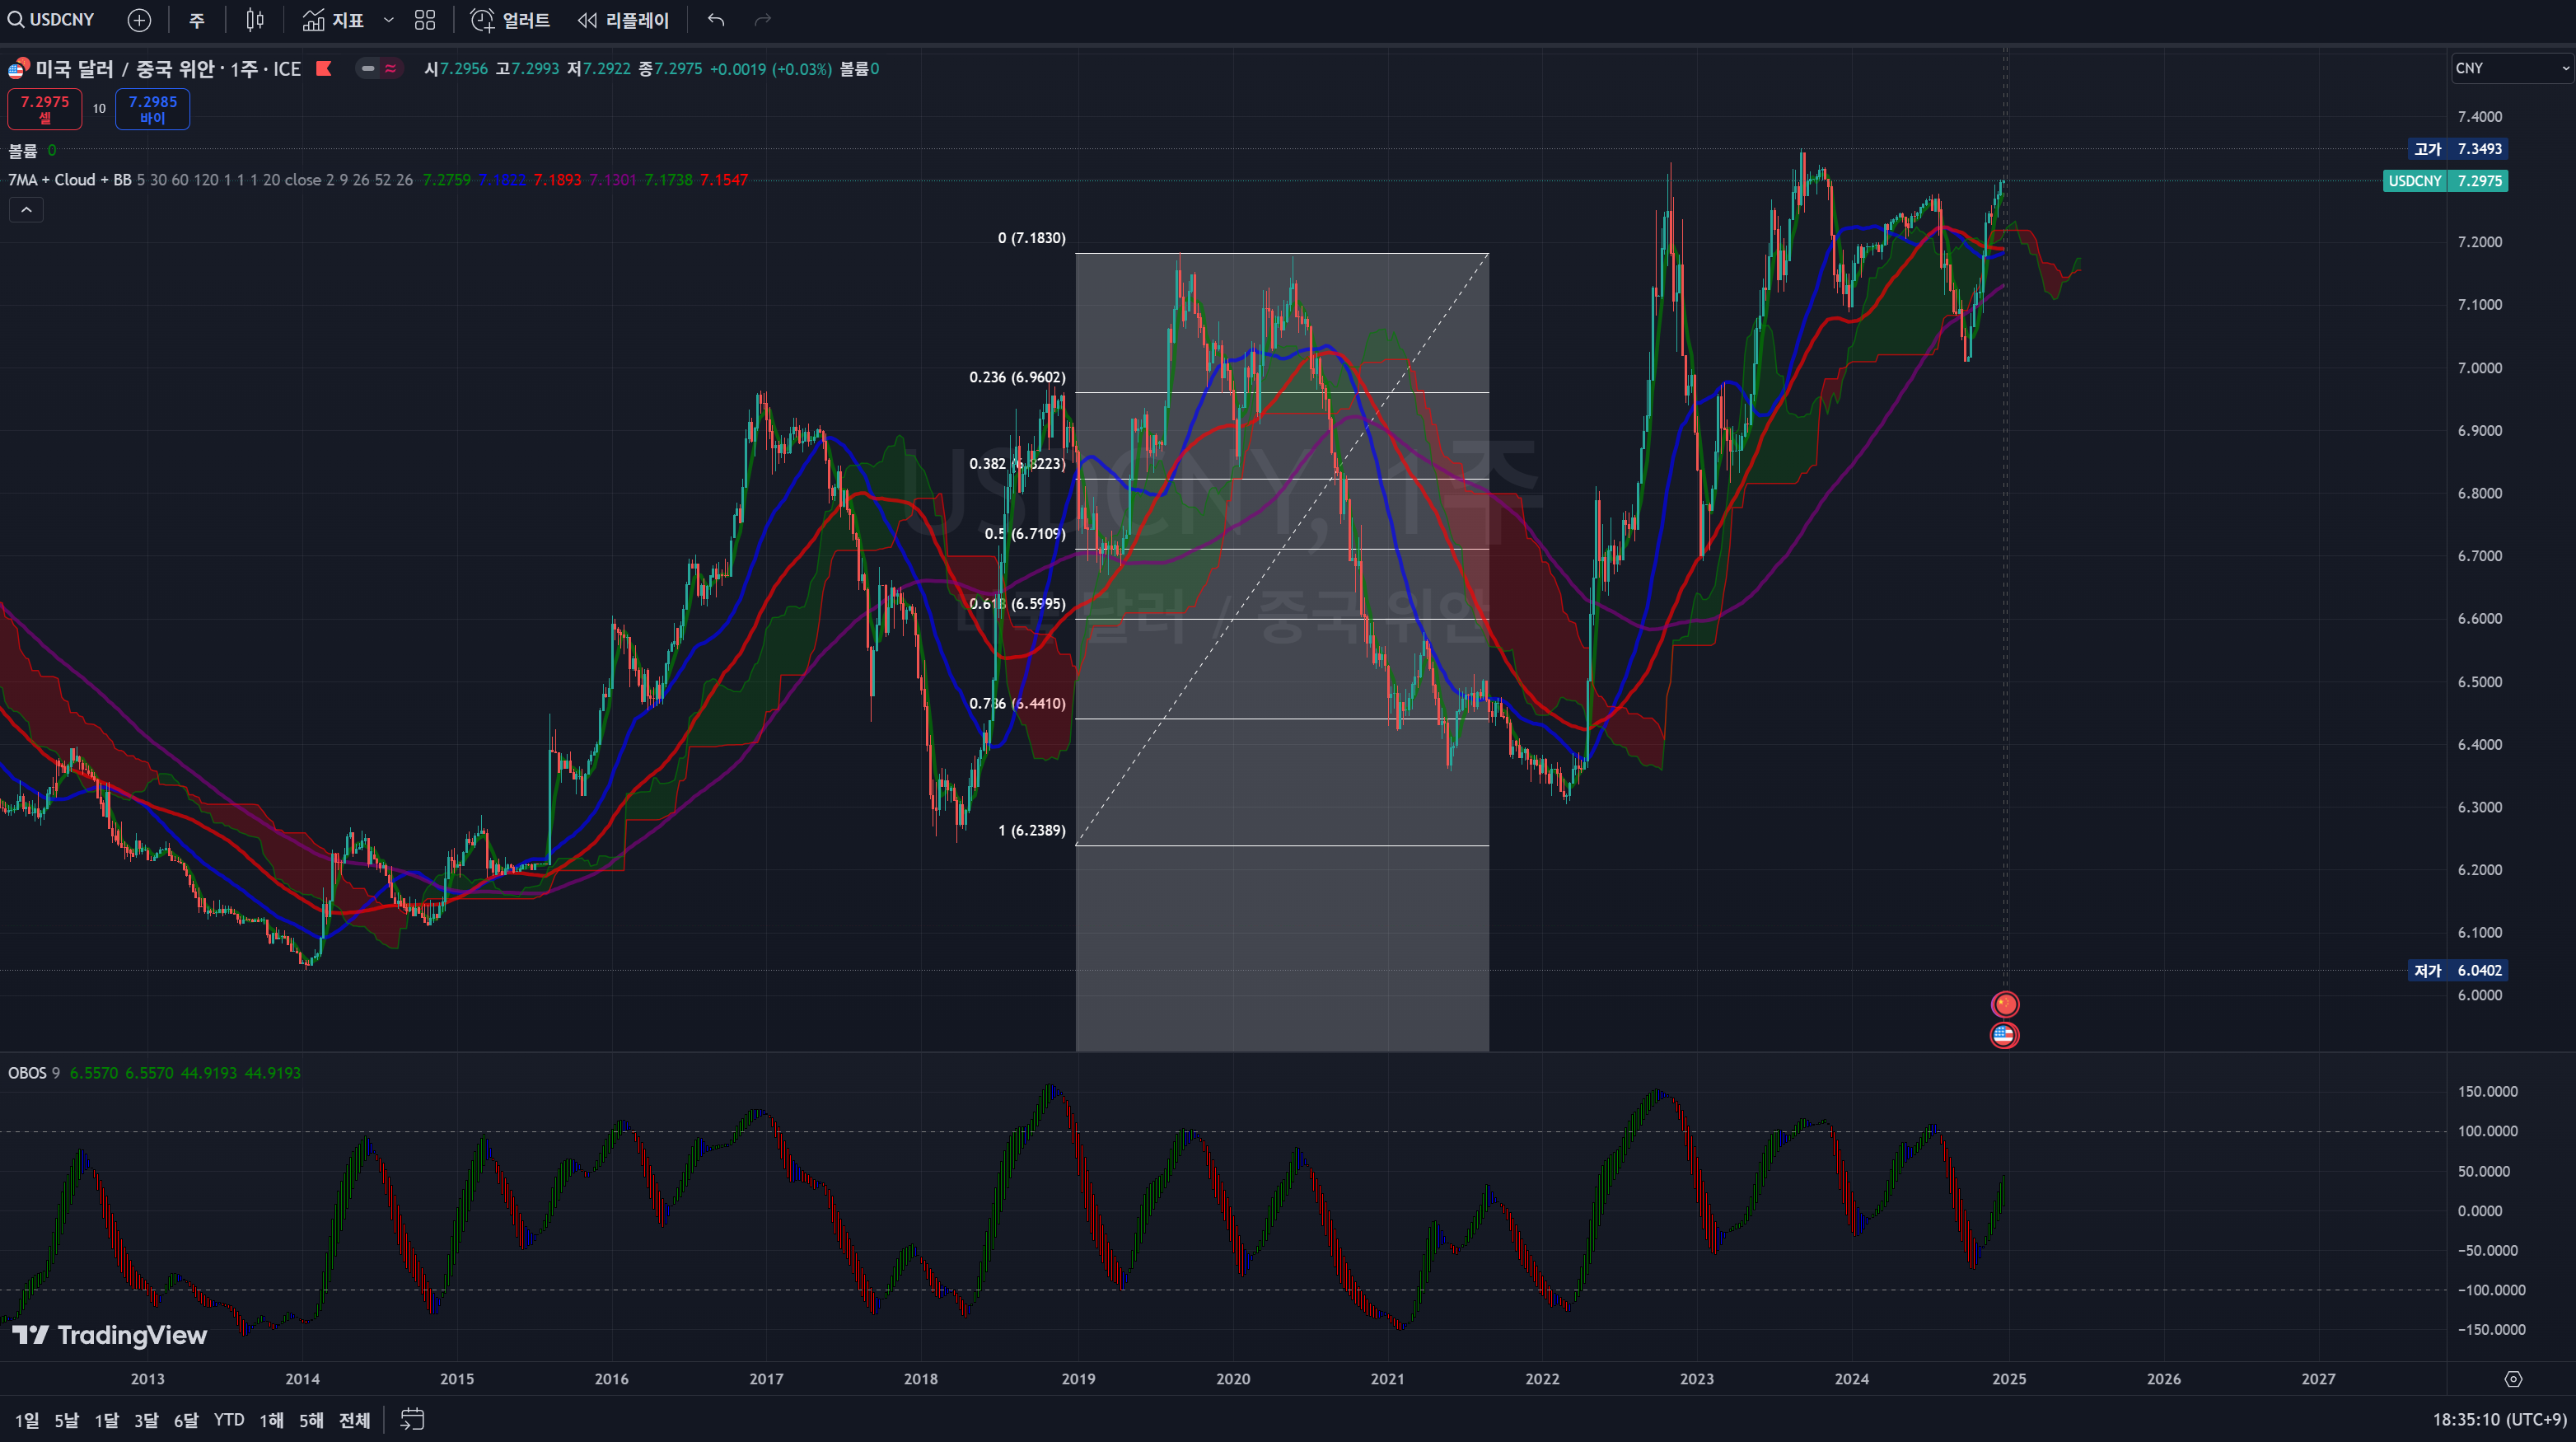The width and height of the screenshot is (2576, 1442).
Task: Open the candlestick chart style selector
Action: pos(255,20)
